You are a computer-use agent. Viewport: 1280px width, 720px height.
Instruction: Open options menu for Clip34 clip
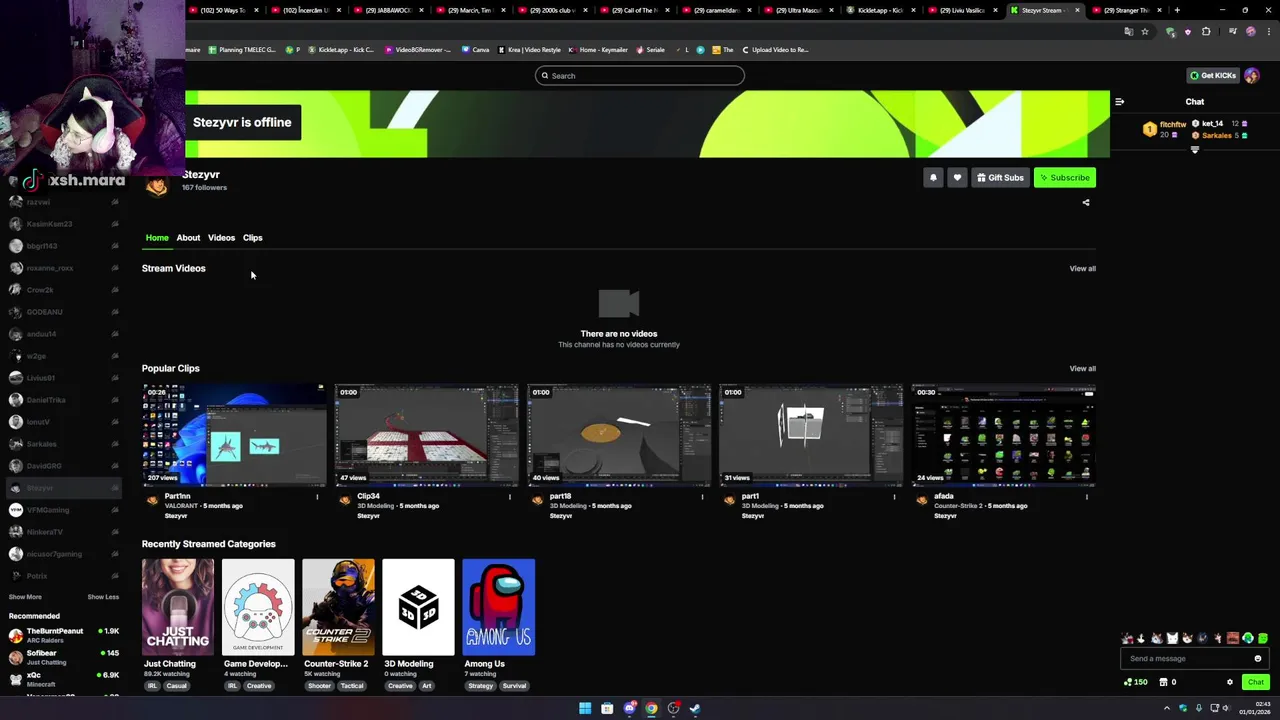(x=509, y=497)
